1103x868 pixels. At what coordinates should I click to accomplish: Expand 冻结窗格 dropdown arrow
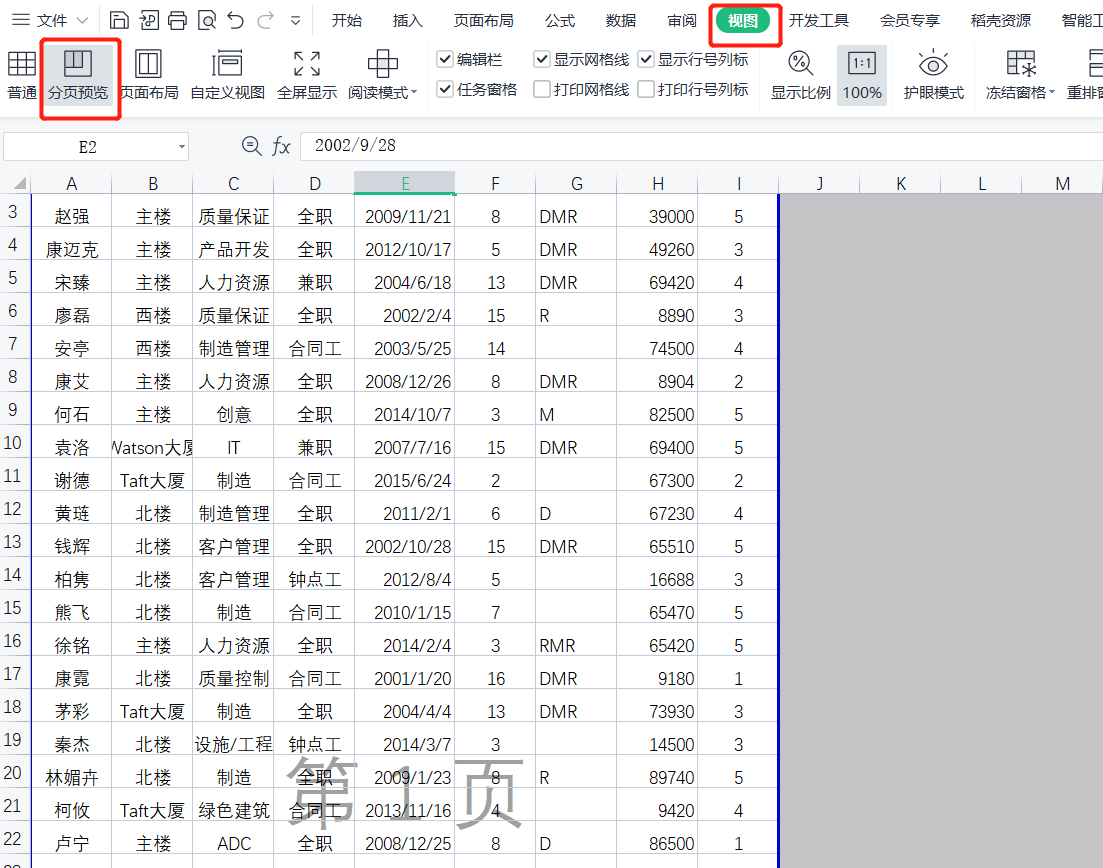1052,92
